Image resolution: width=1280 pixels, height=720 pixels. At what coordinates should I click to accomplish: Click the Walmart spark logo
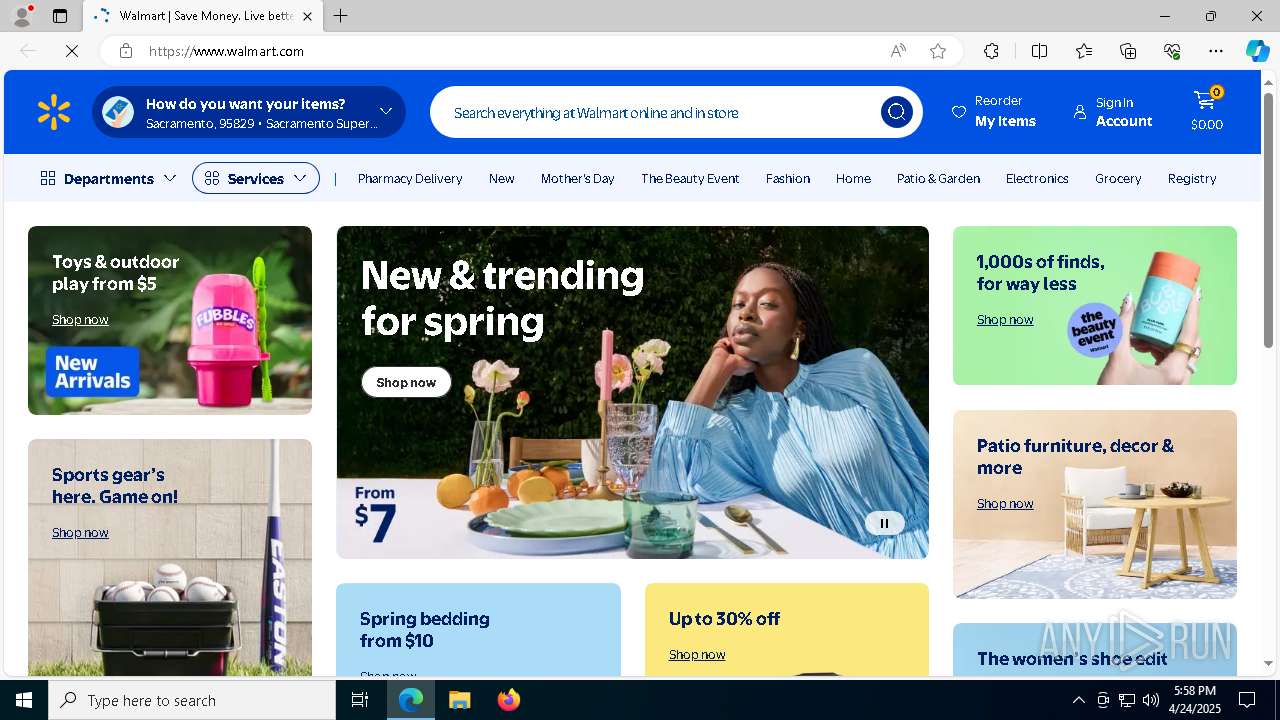54,112
